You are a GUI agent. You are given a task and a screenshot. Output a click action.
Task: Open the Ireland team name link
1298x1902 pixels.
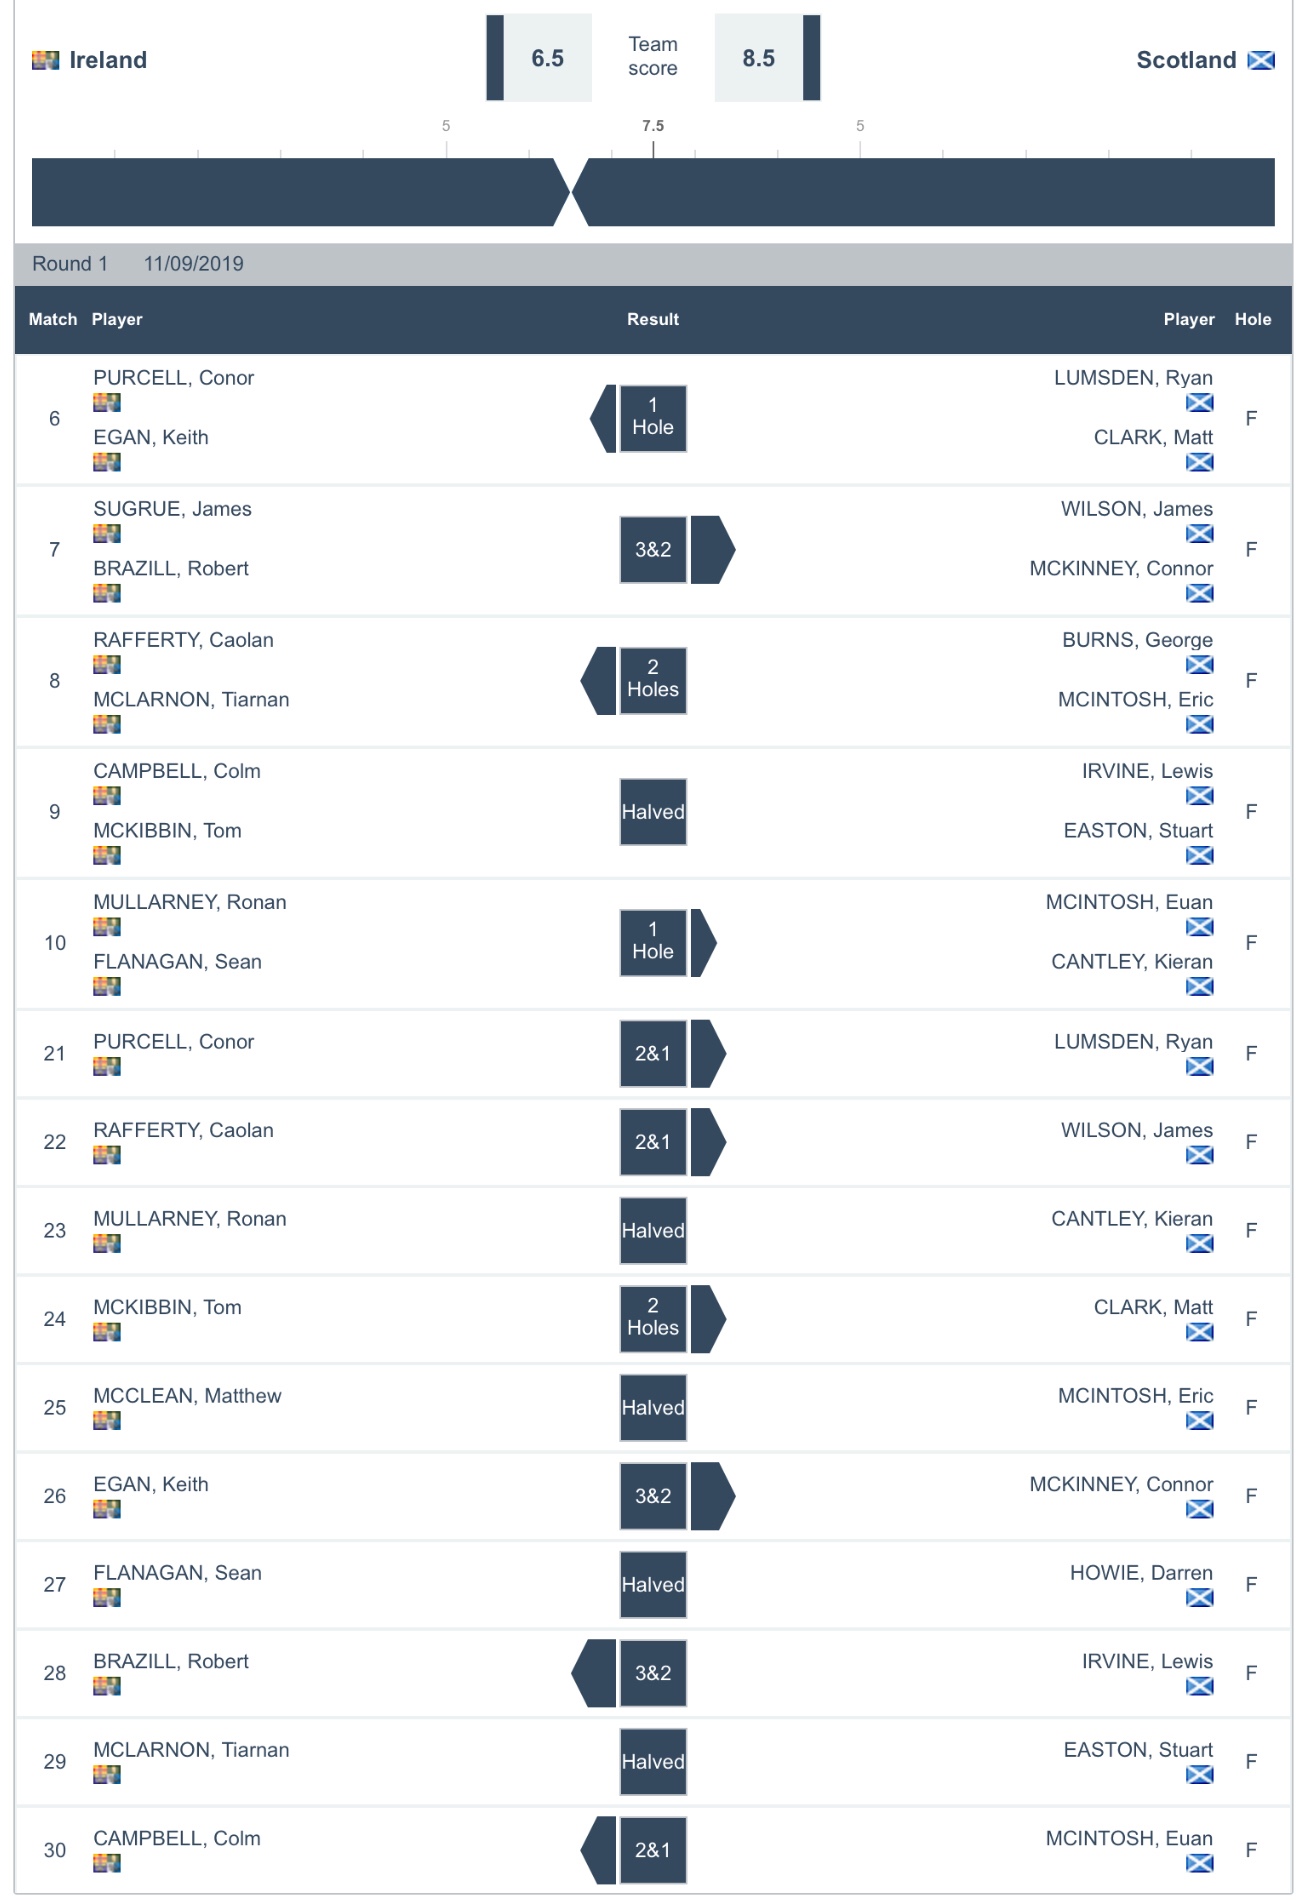pos(108,60)
